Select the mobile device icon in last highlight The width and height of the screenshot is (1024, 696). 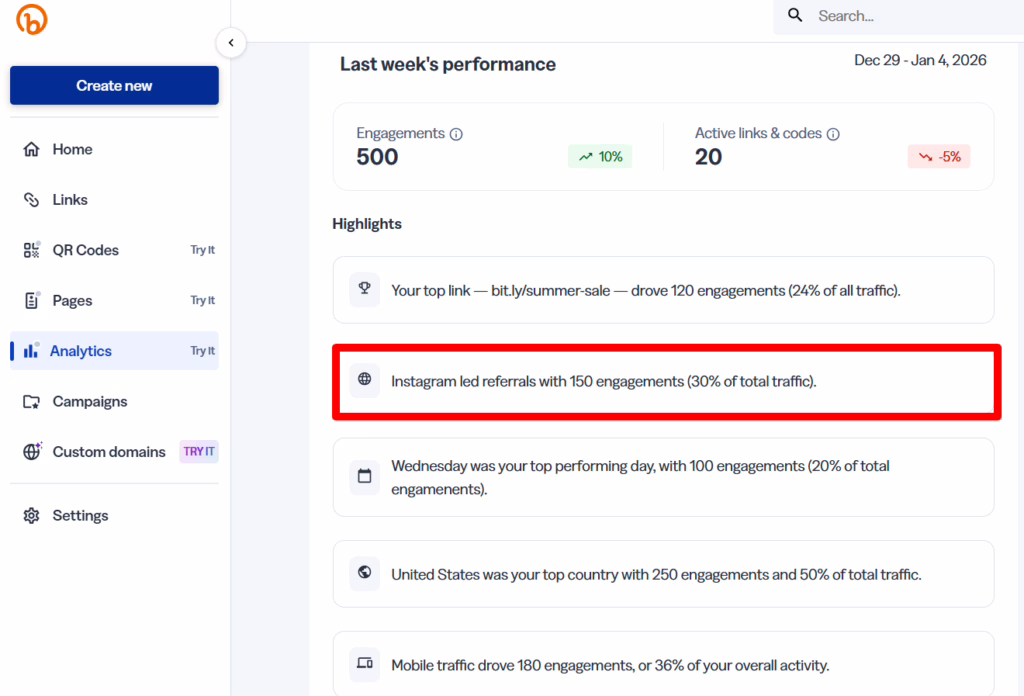click(x=364, y=664)
